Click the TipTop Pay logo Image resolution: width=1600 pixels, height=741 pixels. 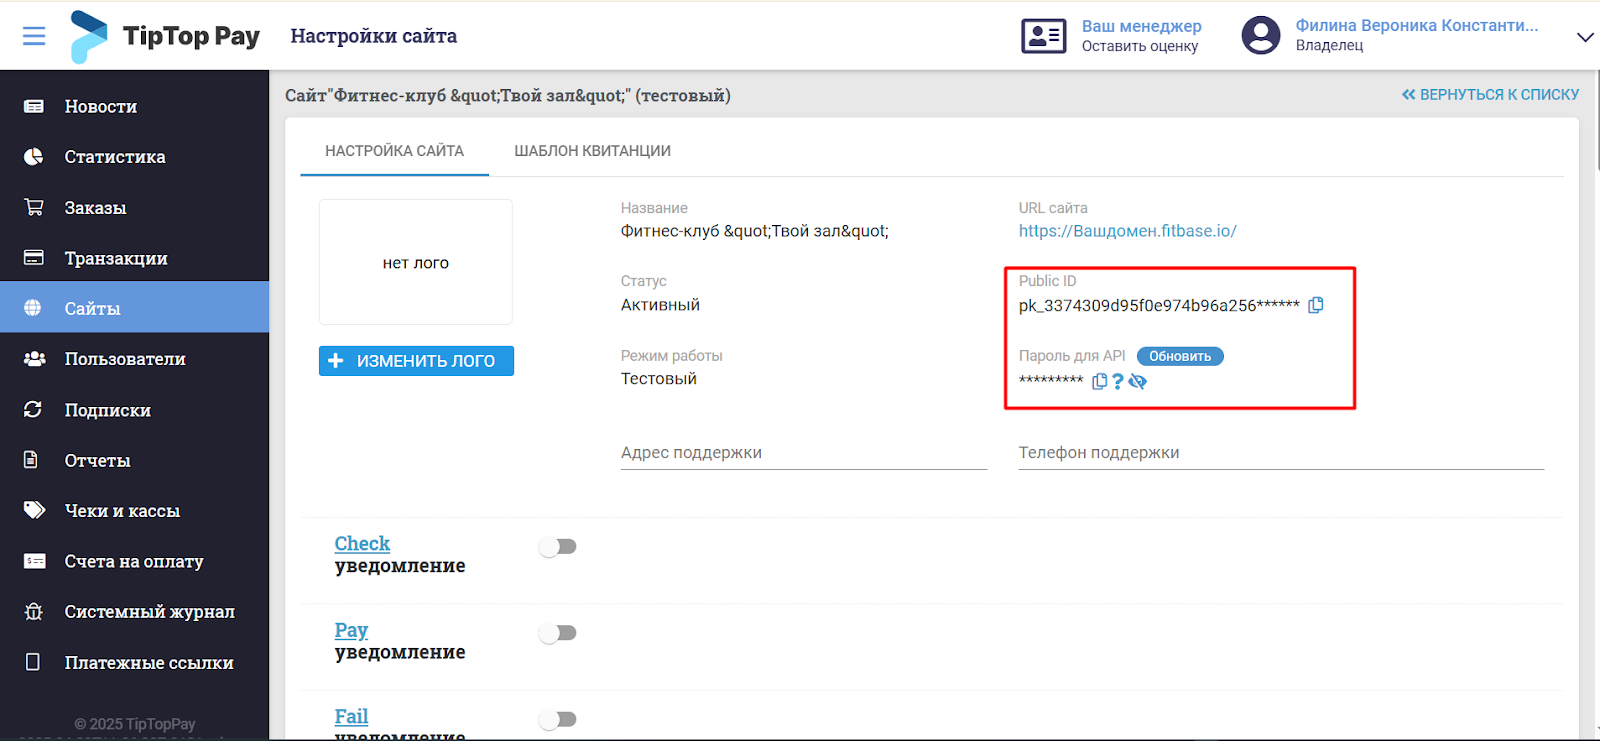pos(165,36)
